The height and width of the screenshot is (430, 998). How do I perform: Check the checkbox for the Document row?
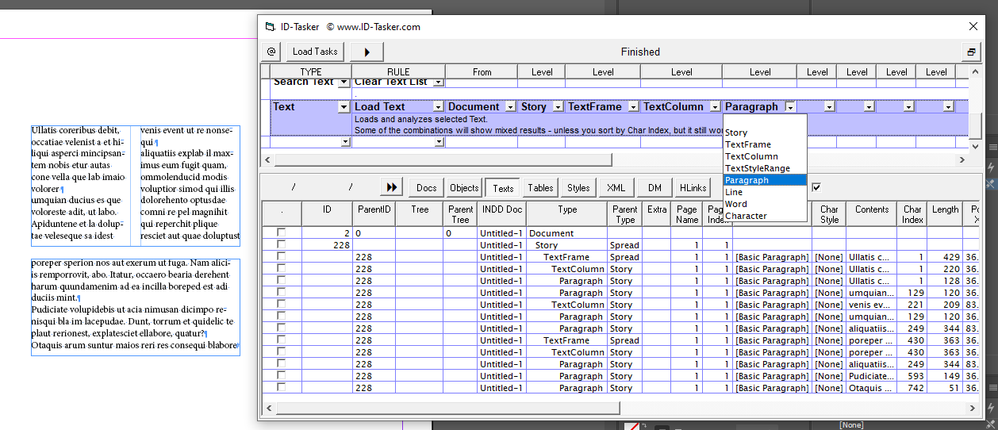point(281,232)
